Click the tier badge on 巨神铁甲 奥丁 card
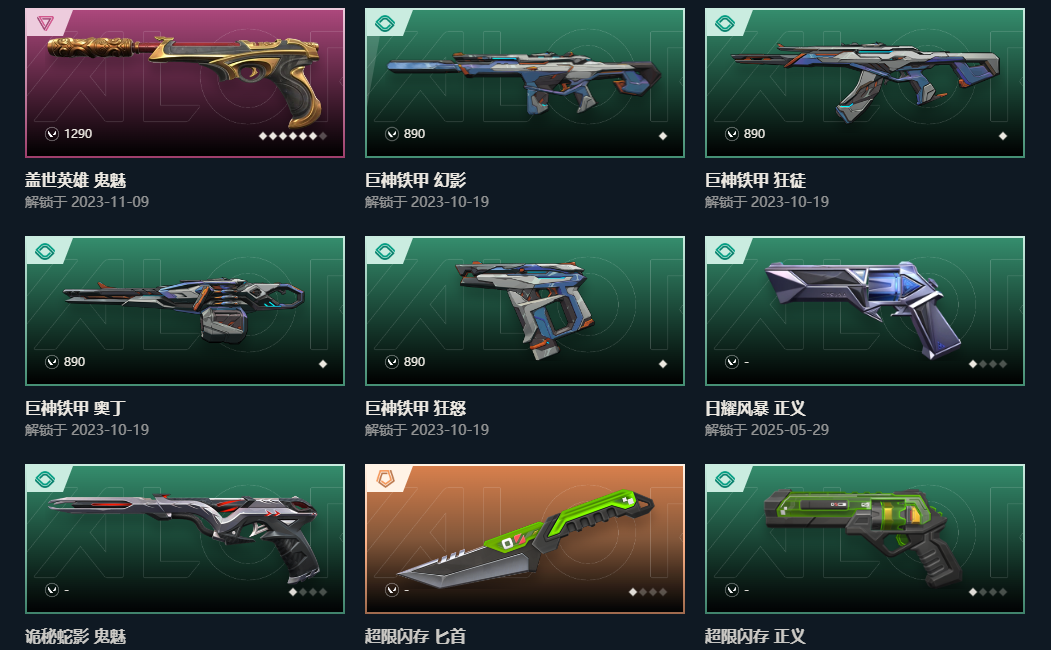 click(x=45, y=251)
